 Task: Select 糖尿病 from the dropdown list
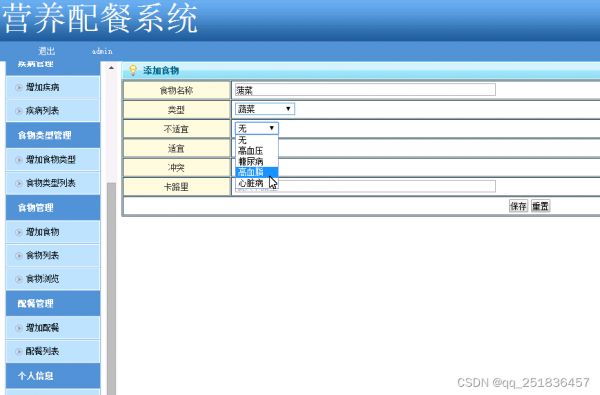coord(257,162)
